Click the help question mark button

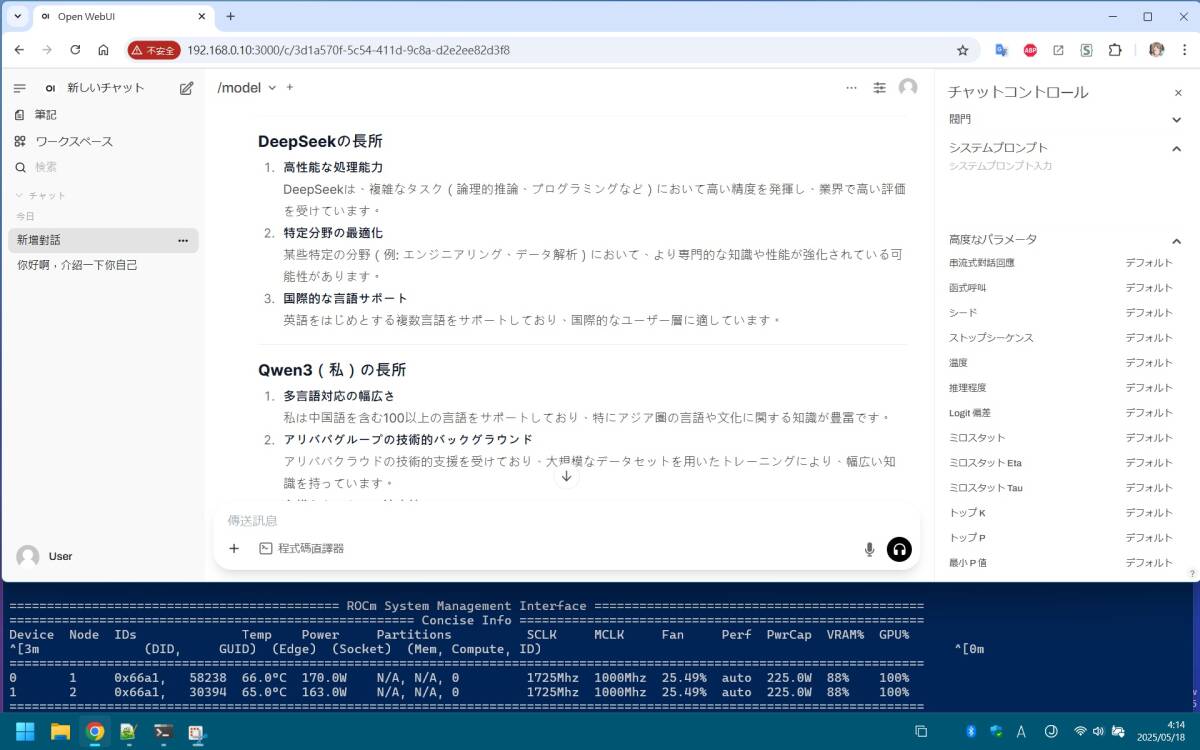tap(1191, 573)
